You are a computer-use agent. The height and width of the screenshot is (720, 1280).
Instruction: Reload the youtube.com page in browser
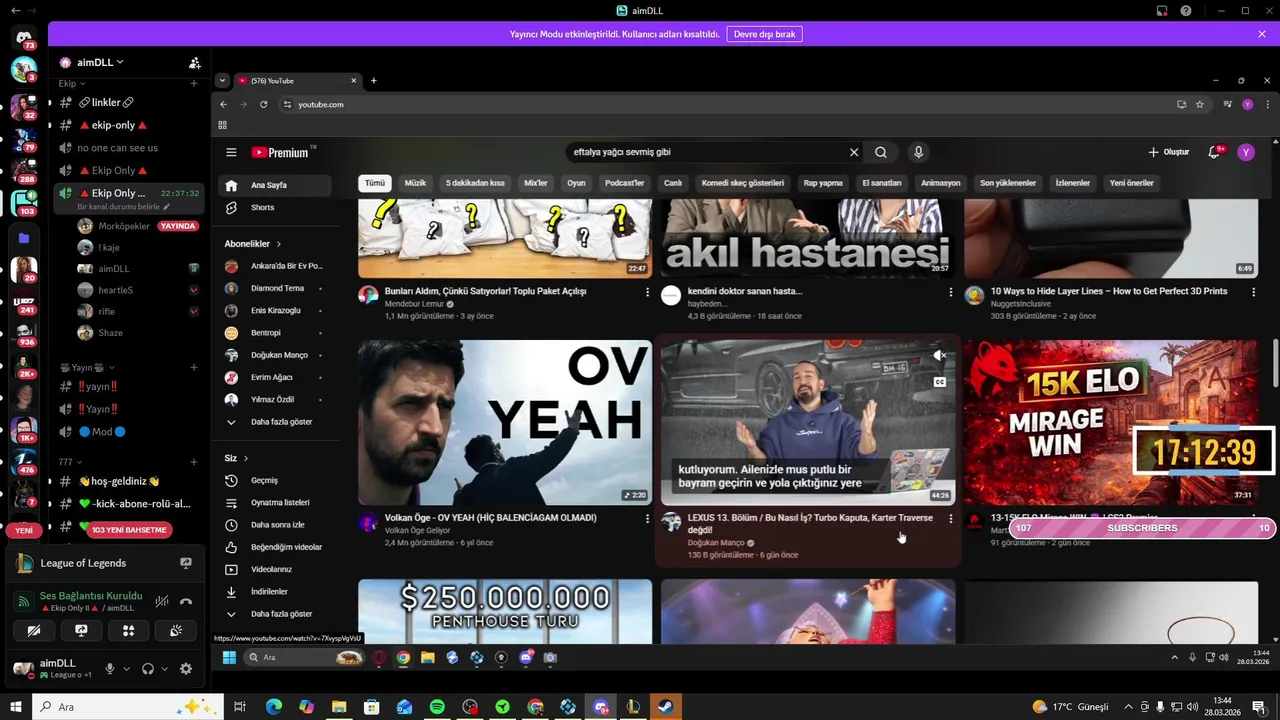264,104
